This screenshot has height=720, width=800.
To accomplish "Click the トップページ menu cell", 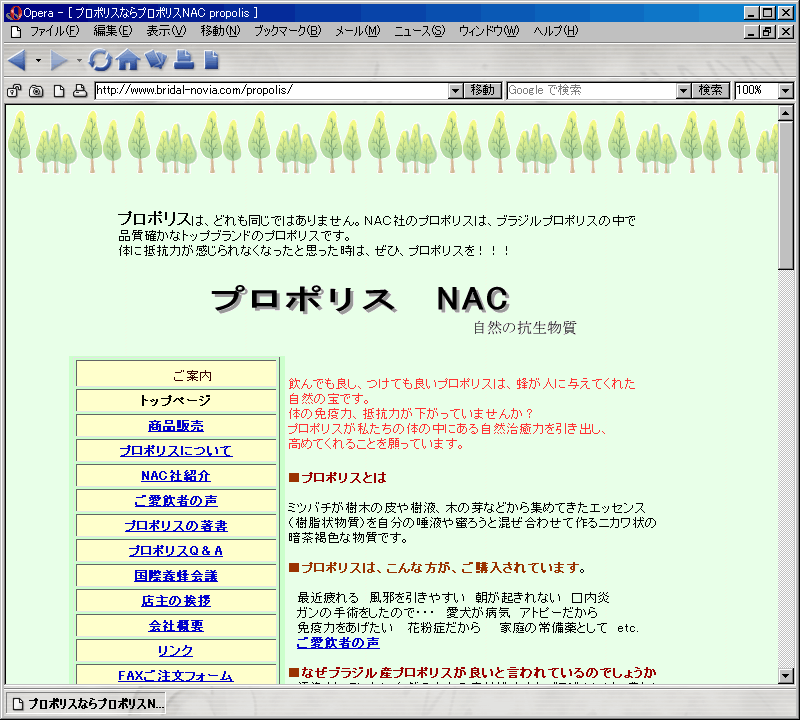I will 176,401.
